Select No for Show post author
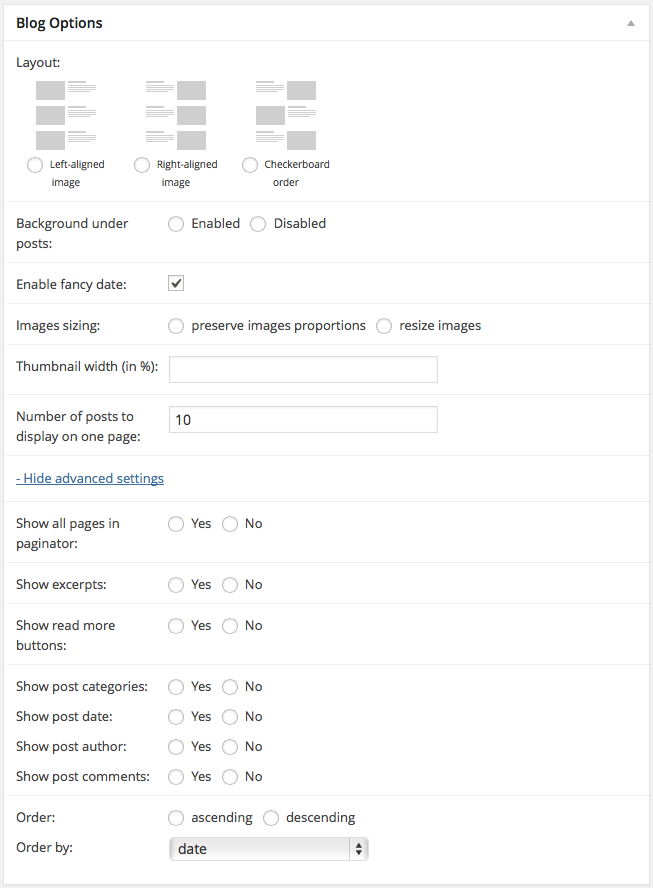 click(230, 747)
